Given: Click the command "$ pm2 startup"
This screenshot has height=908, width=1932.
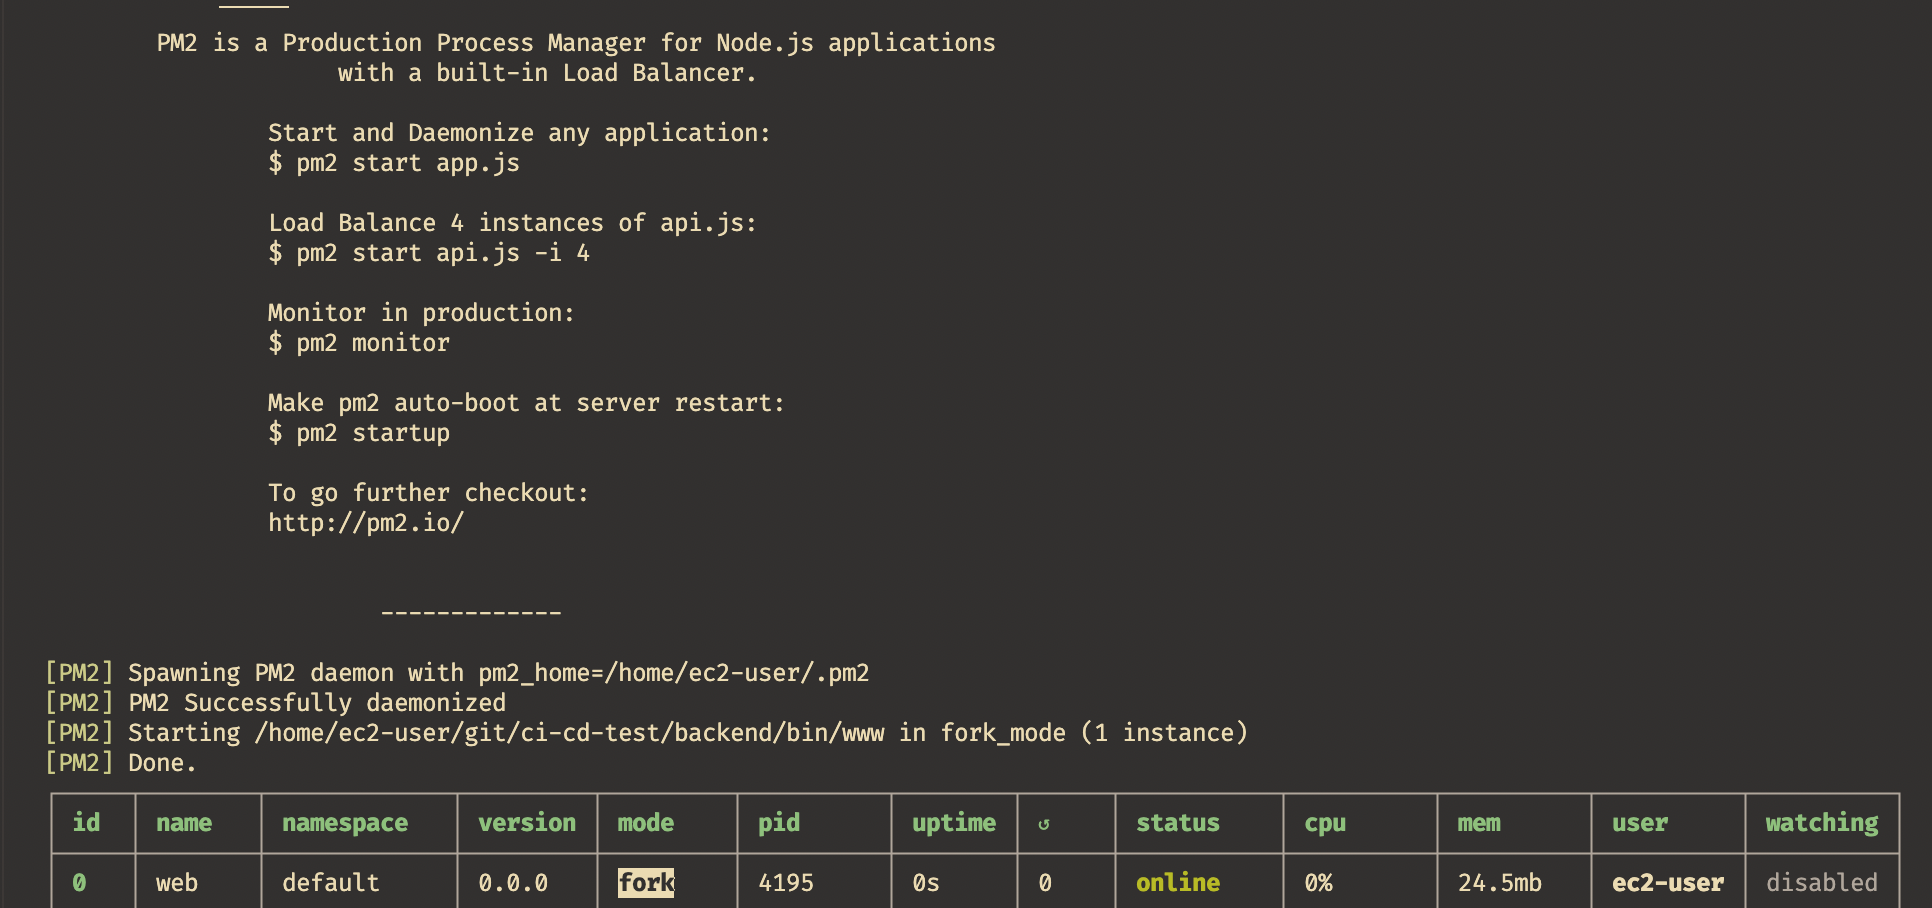Looking at the screenshot, I should pyautogui.click(x=359, y=433).
